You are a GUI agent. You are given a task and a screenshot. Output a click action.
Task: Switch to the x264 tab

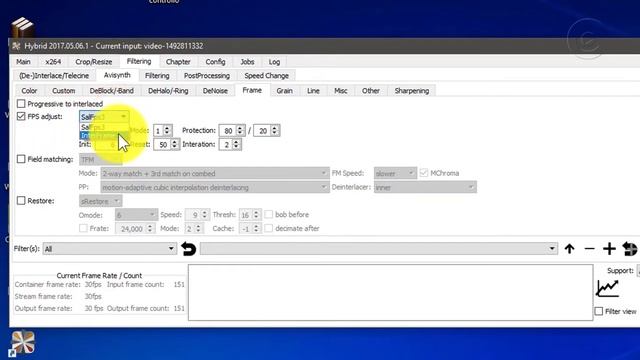point(53,62)
